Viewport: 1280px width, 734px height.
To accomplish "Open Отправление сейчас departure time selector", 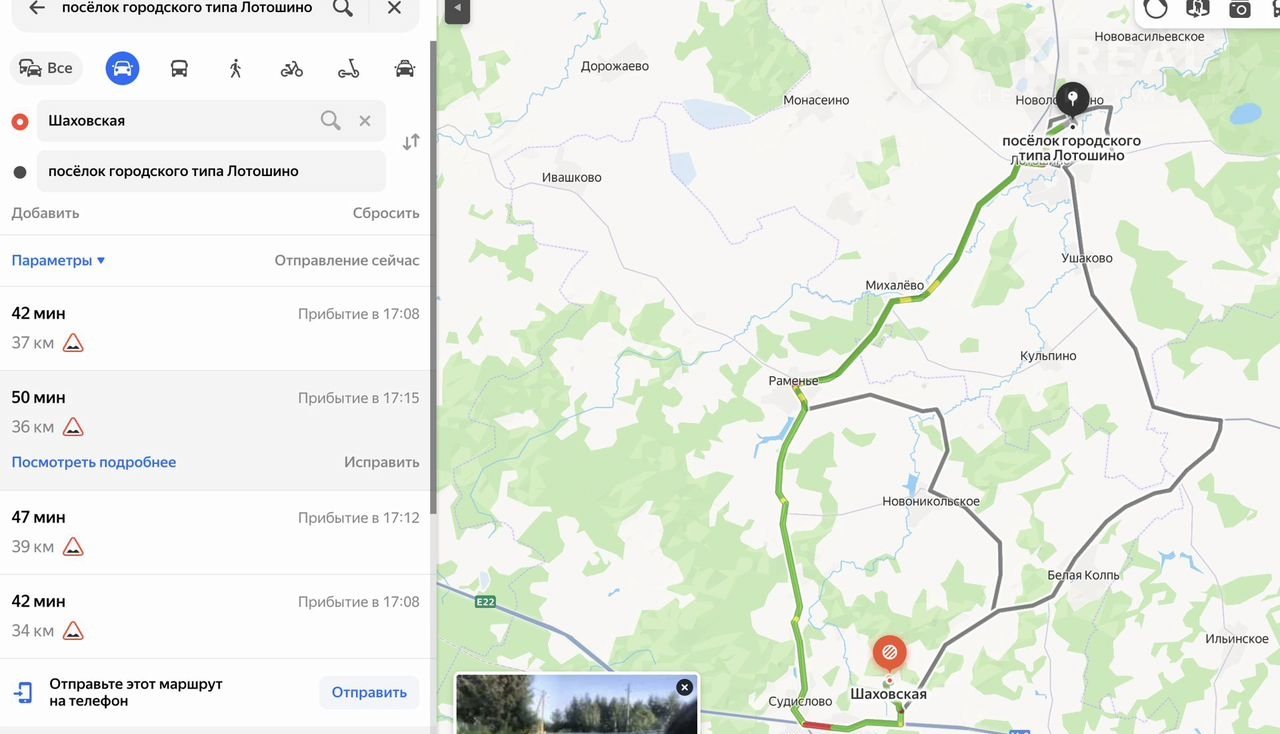I will click(x=347, y=260).
